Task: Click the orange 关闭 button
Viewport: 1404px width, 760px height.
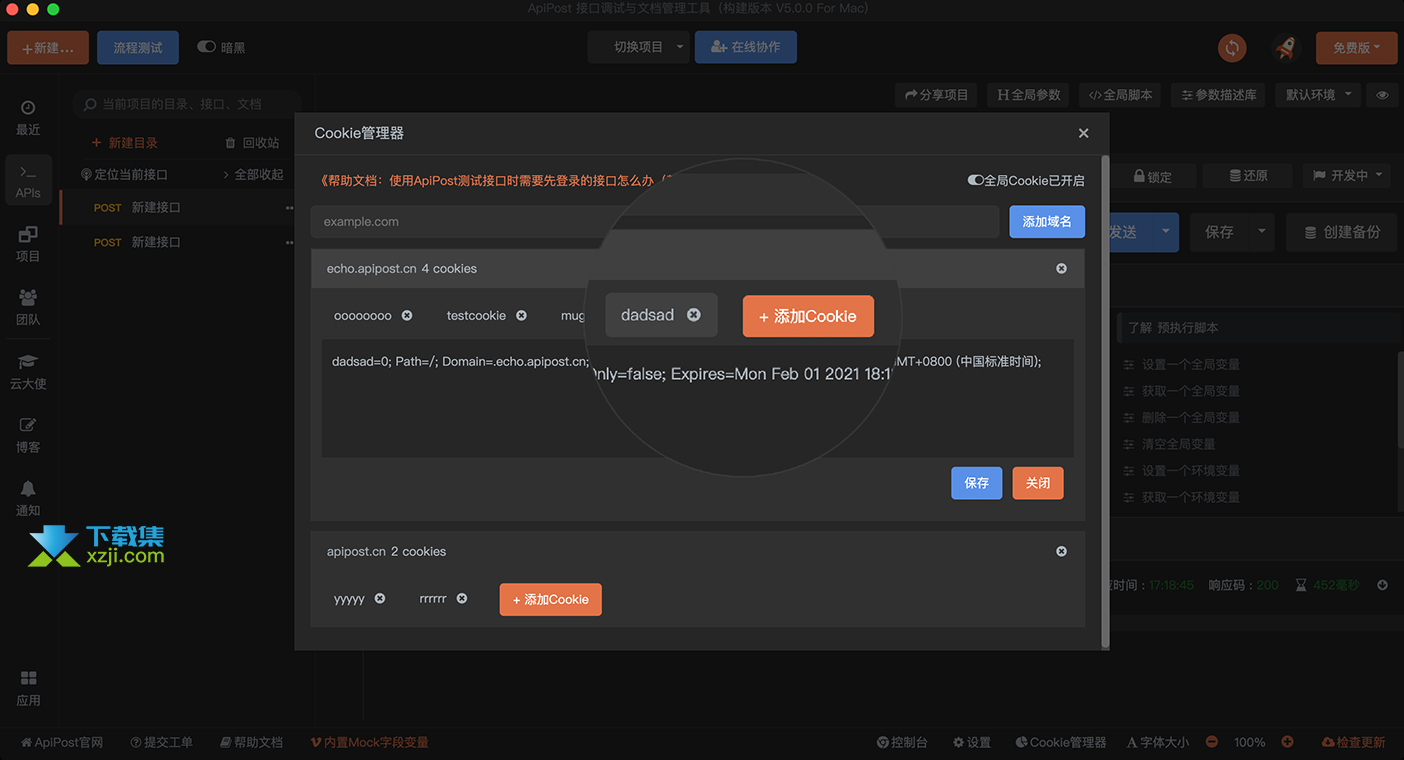Action: (1038, 483)
